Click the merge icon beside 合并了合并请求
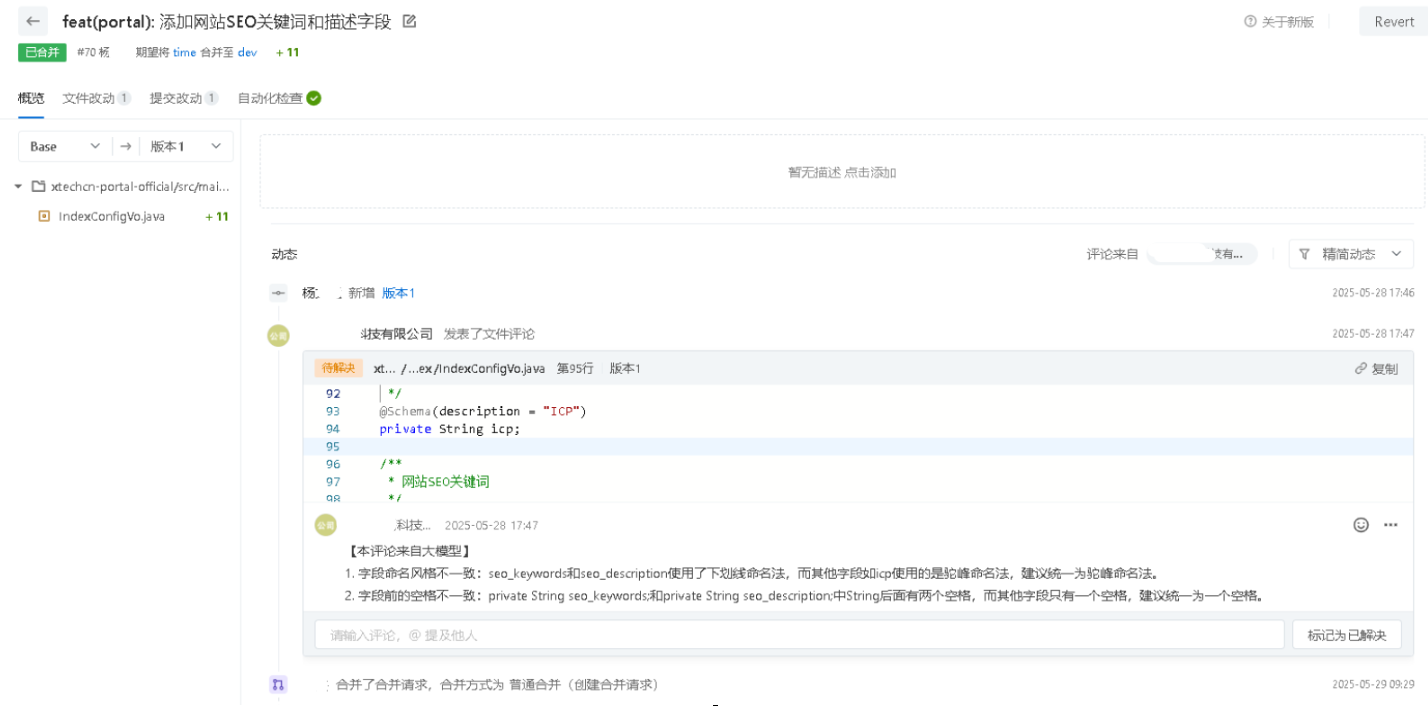Screen dimensions: 1428x706 tap(278, 685)
